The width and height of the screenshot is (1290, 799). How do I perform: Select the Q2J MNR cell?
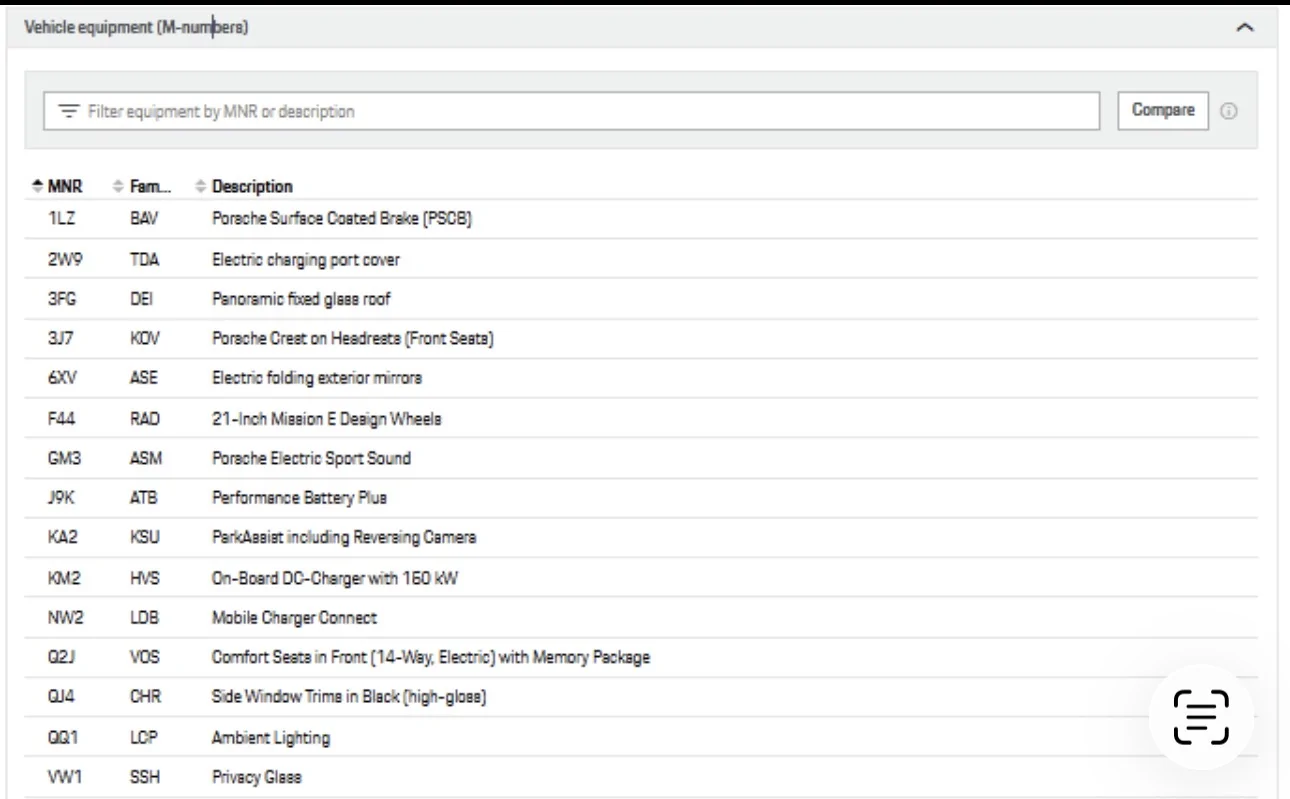[x=62, y=657]
